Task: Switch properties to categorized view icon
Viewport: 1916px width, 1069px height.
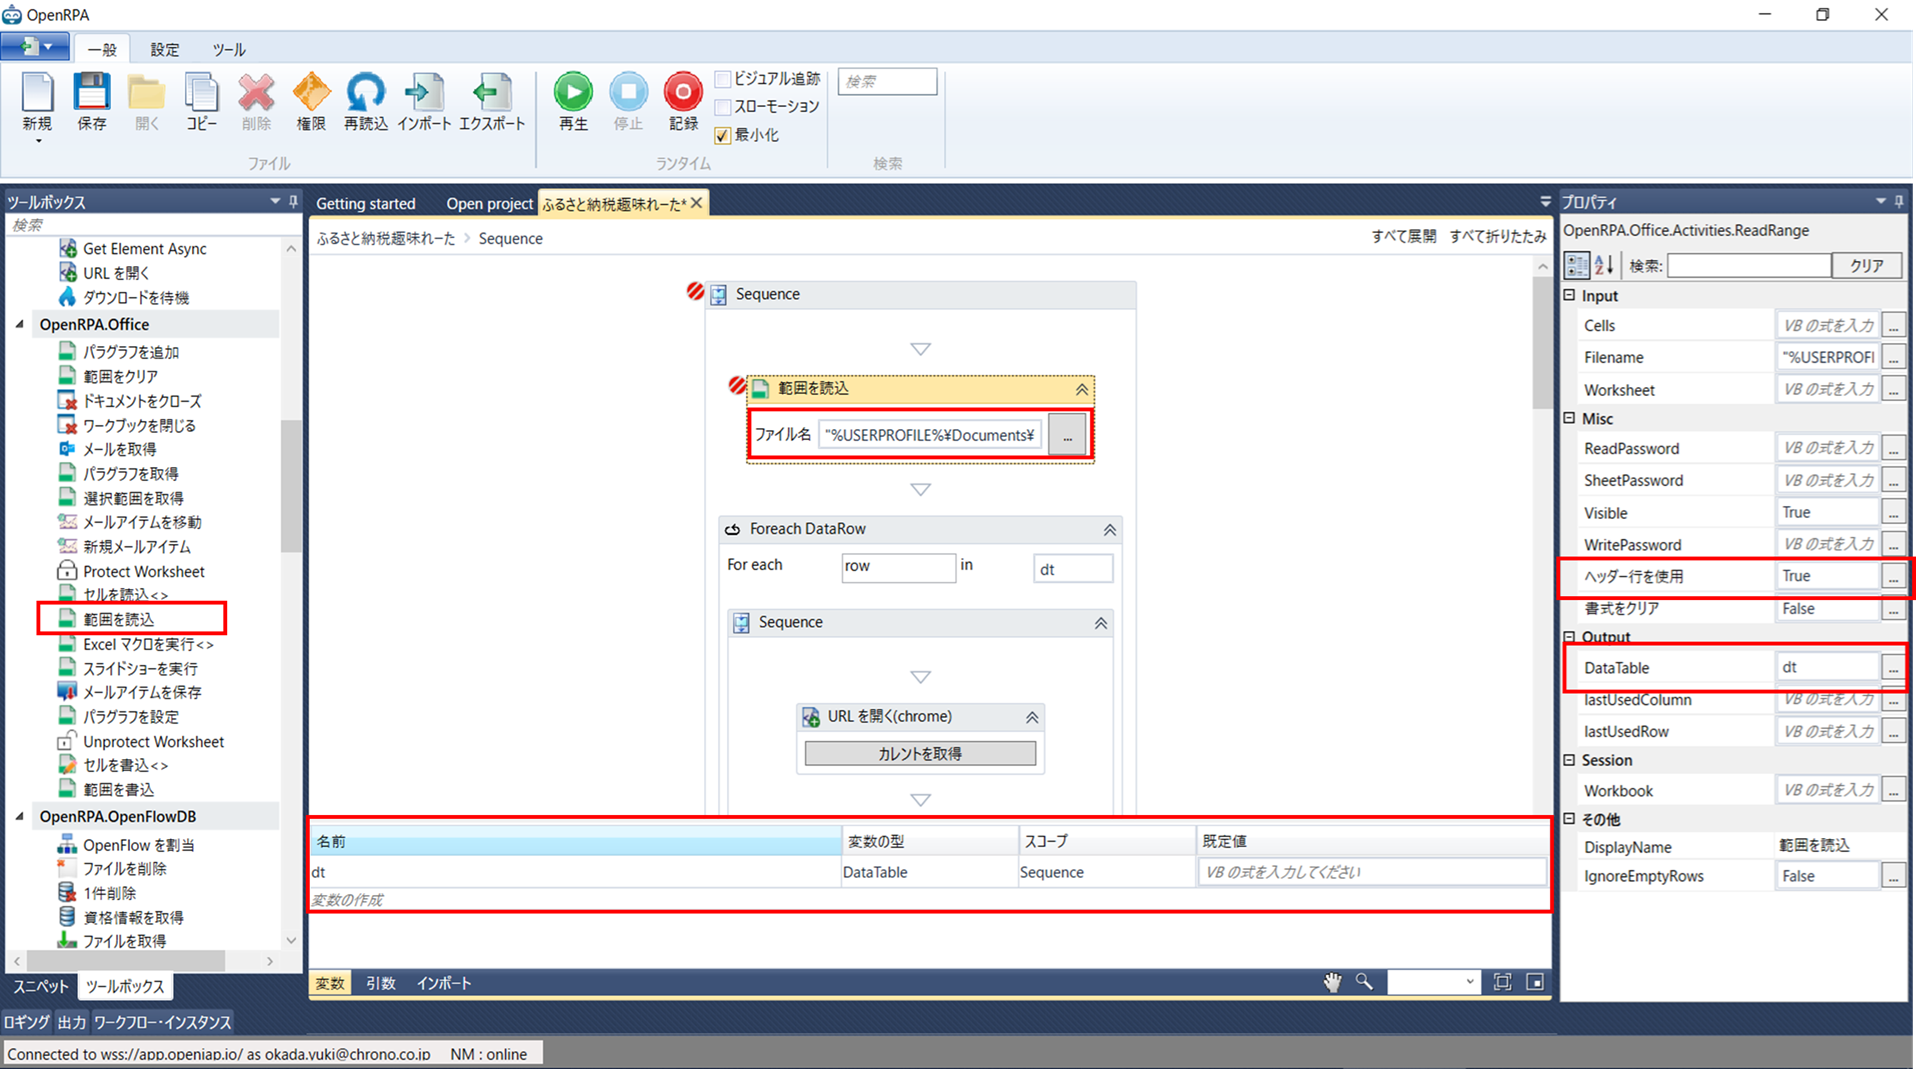Action: 1577,265
